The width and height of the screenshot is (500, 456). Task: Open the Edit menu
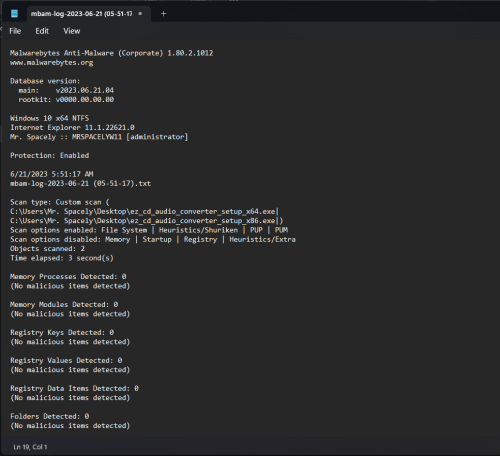pyautogui.click(x=42, y=31)
